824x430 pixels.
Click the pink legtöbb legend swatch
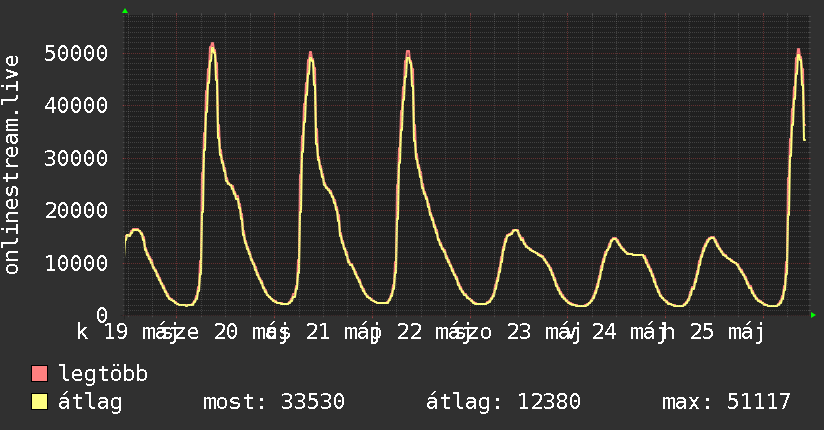tap(39, 373)
